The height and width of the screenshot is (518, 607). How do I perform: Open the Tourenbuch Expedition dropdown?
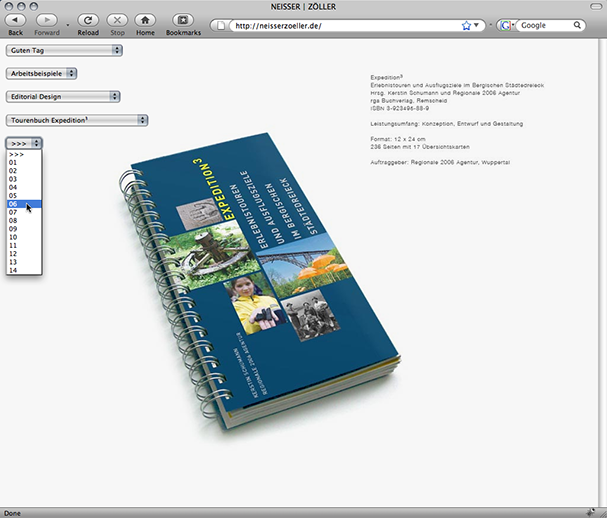tap(77, 120)
